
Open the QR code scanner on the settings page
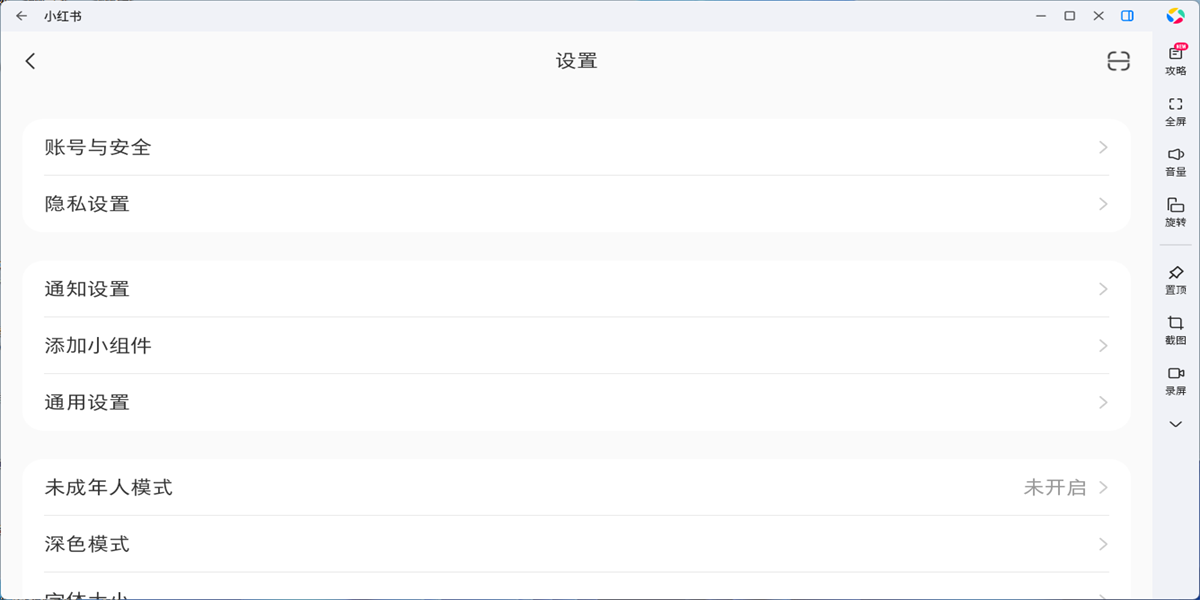pyautogui.click(x=1118, y=60)
